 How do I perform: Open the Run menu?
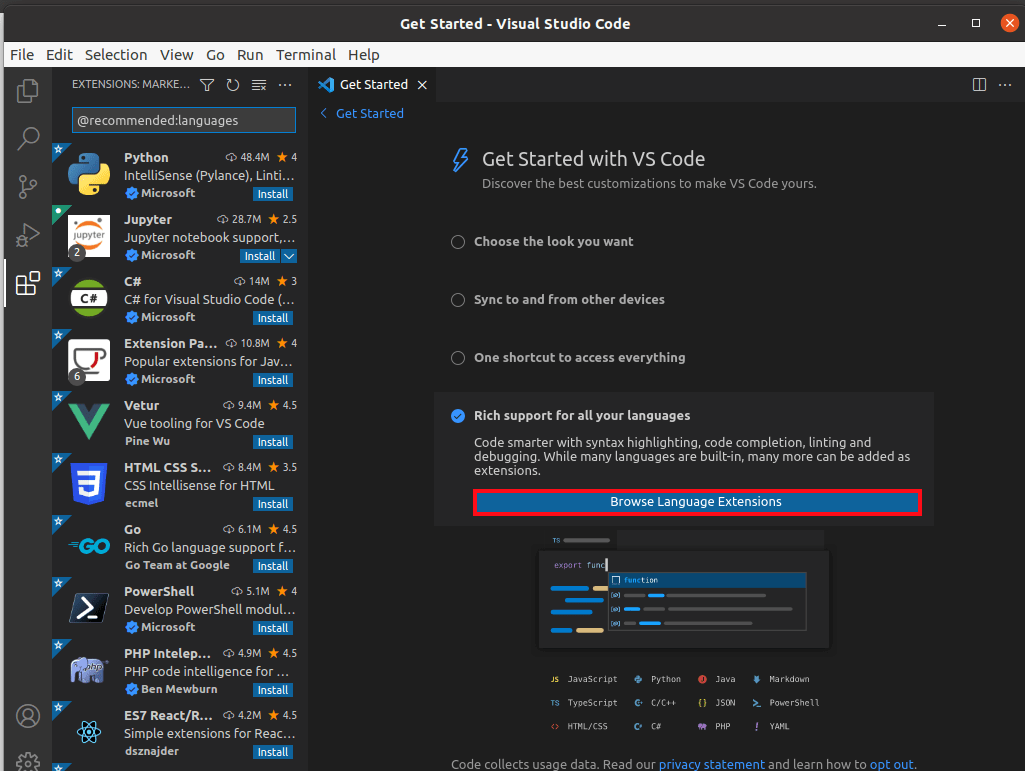(x=250, y=55)
